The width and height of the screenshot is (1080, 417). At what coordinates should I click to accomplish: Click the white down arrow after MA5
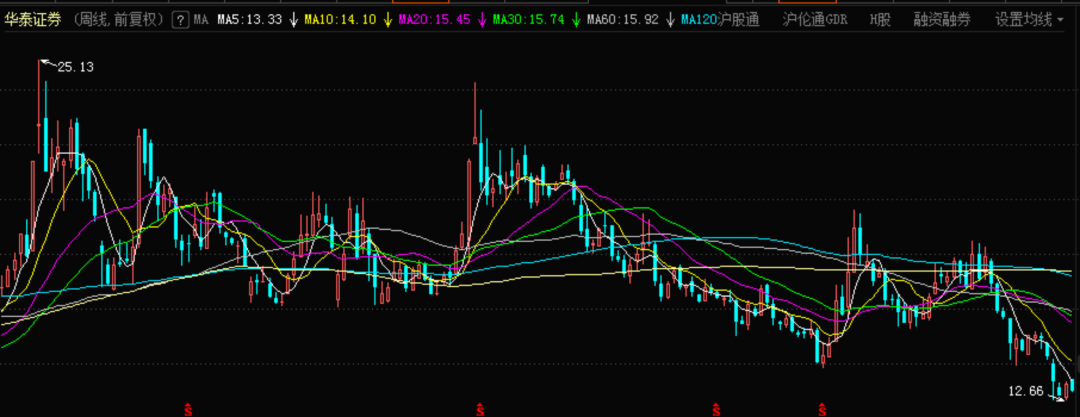coord(293,20)
